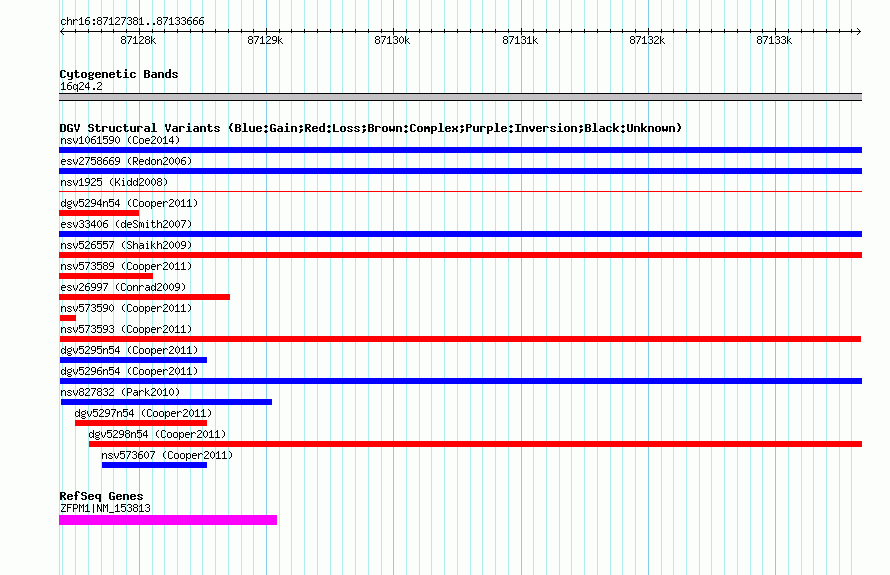Select the esv2758669 (Redon2006) variant bar

click(x=460, y=171)
